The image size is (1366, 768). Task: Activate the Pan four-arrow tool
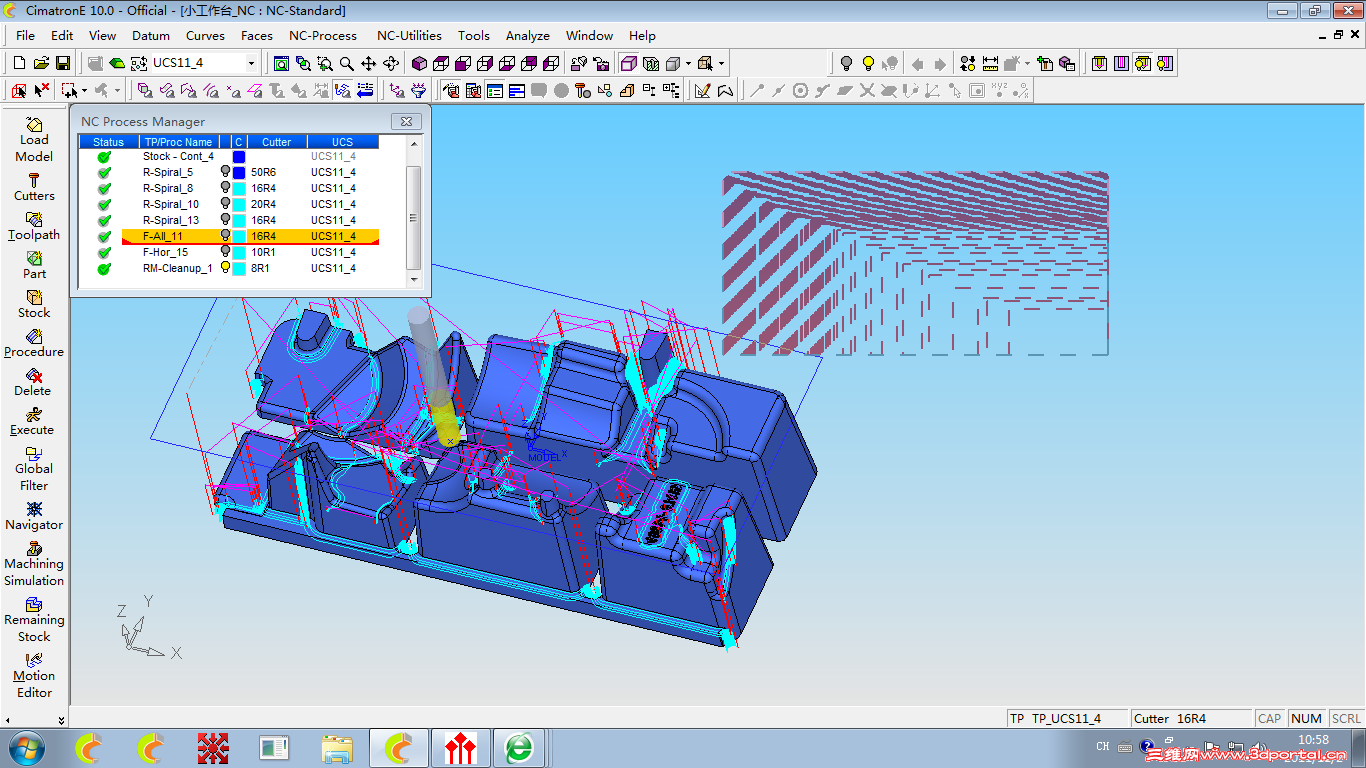369,63
